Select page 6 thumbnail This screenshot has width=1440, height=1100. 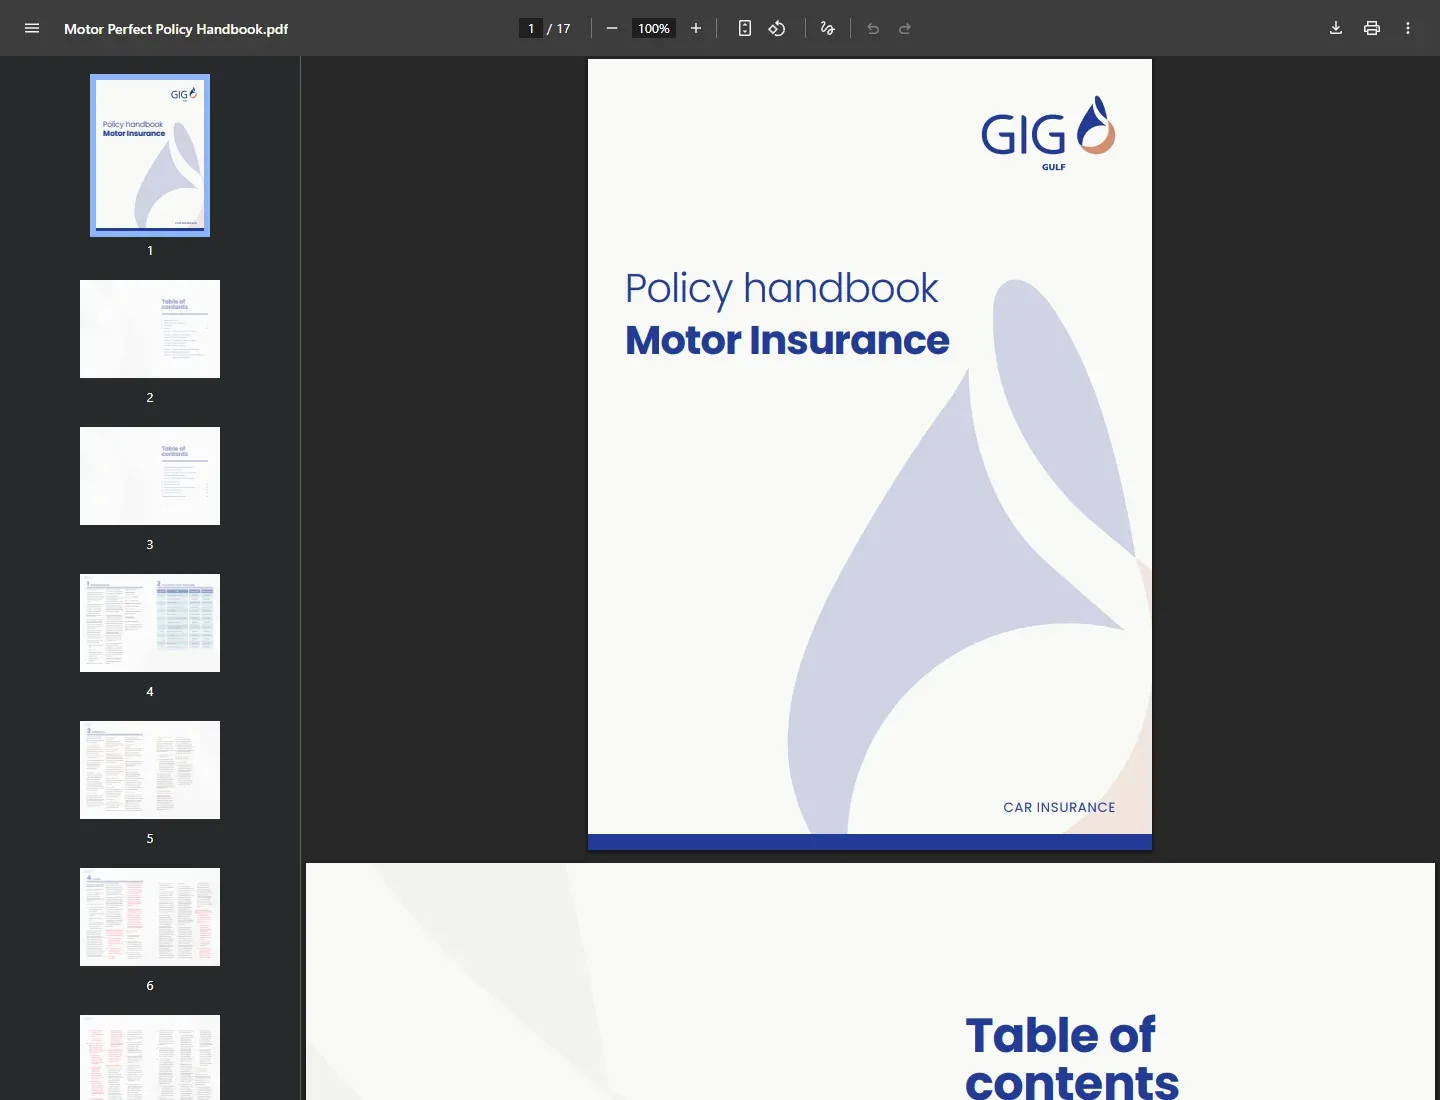click(x=150, y=917)
